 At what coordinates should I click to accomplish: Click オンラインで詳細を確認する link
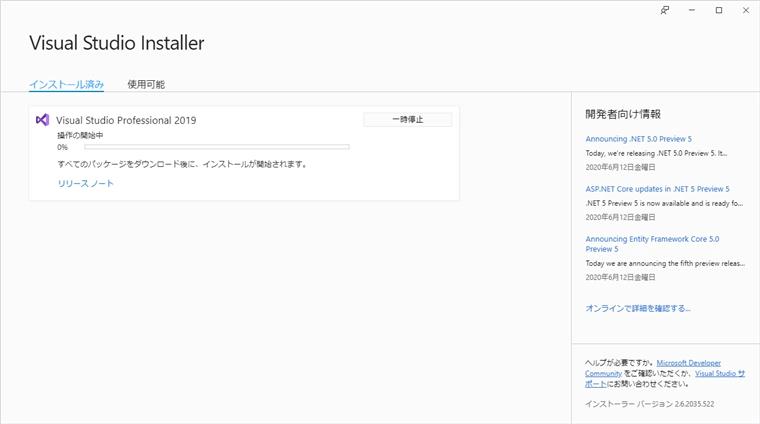coord(638,308)
